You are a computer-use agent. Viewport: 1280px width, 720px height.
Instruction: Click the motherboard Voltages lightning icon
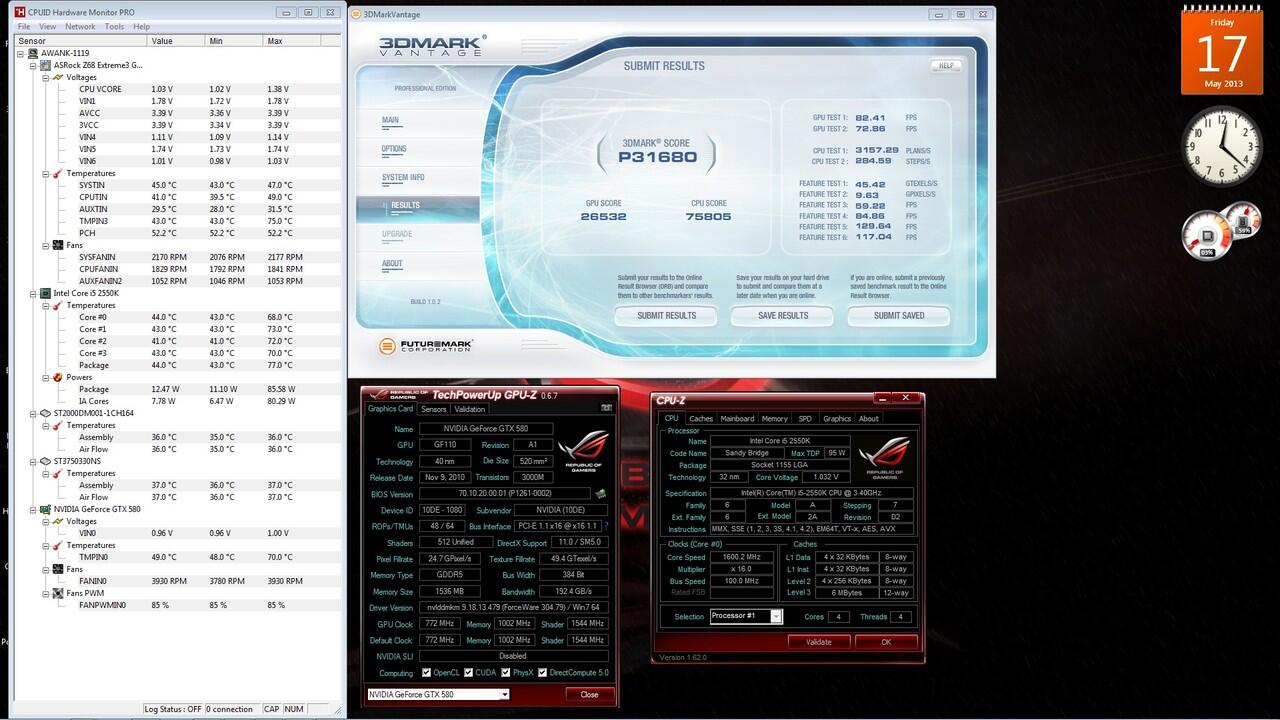[58, 77]
